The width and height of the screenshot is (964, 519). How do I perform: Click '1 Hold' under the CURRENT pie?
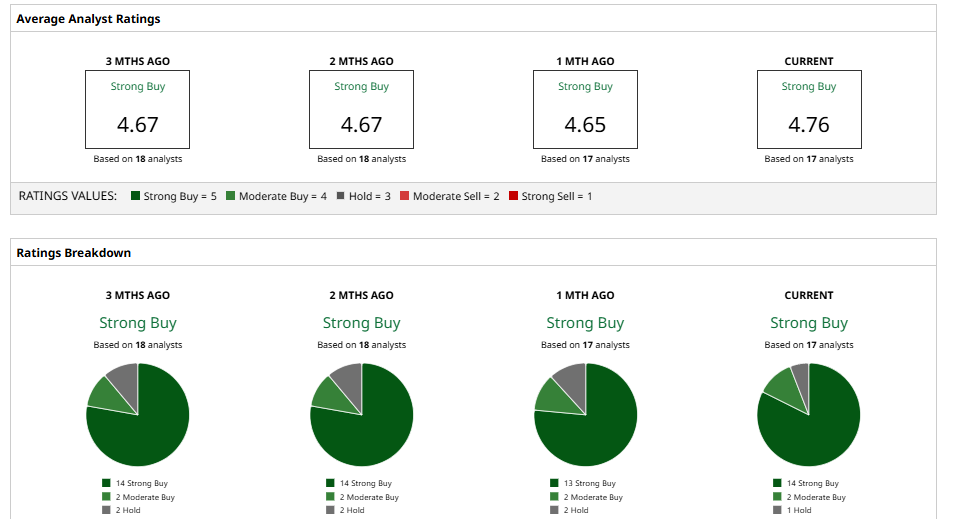(x=799, y=510)
